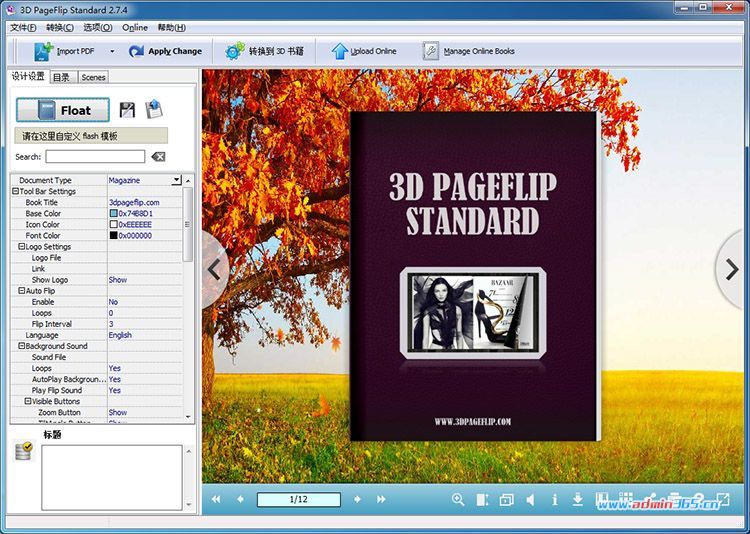Open the 转换(C) menu
This screenshot has height=534, width=750.
60,28
